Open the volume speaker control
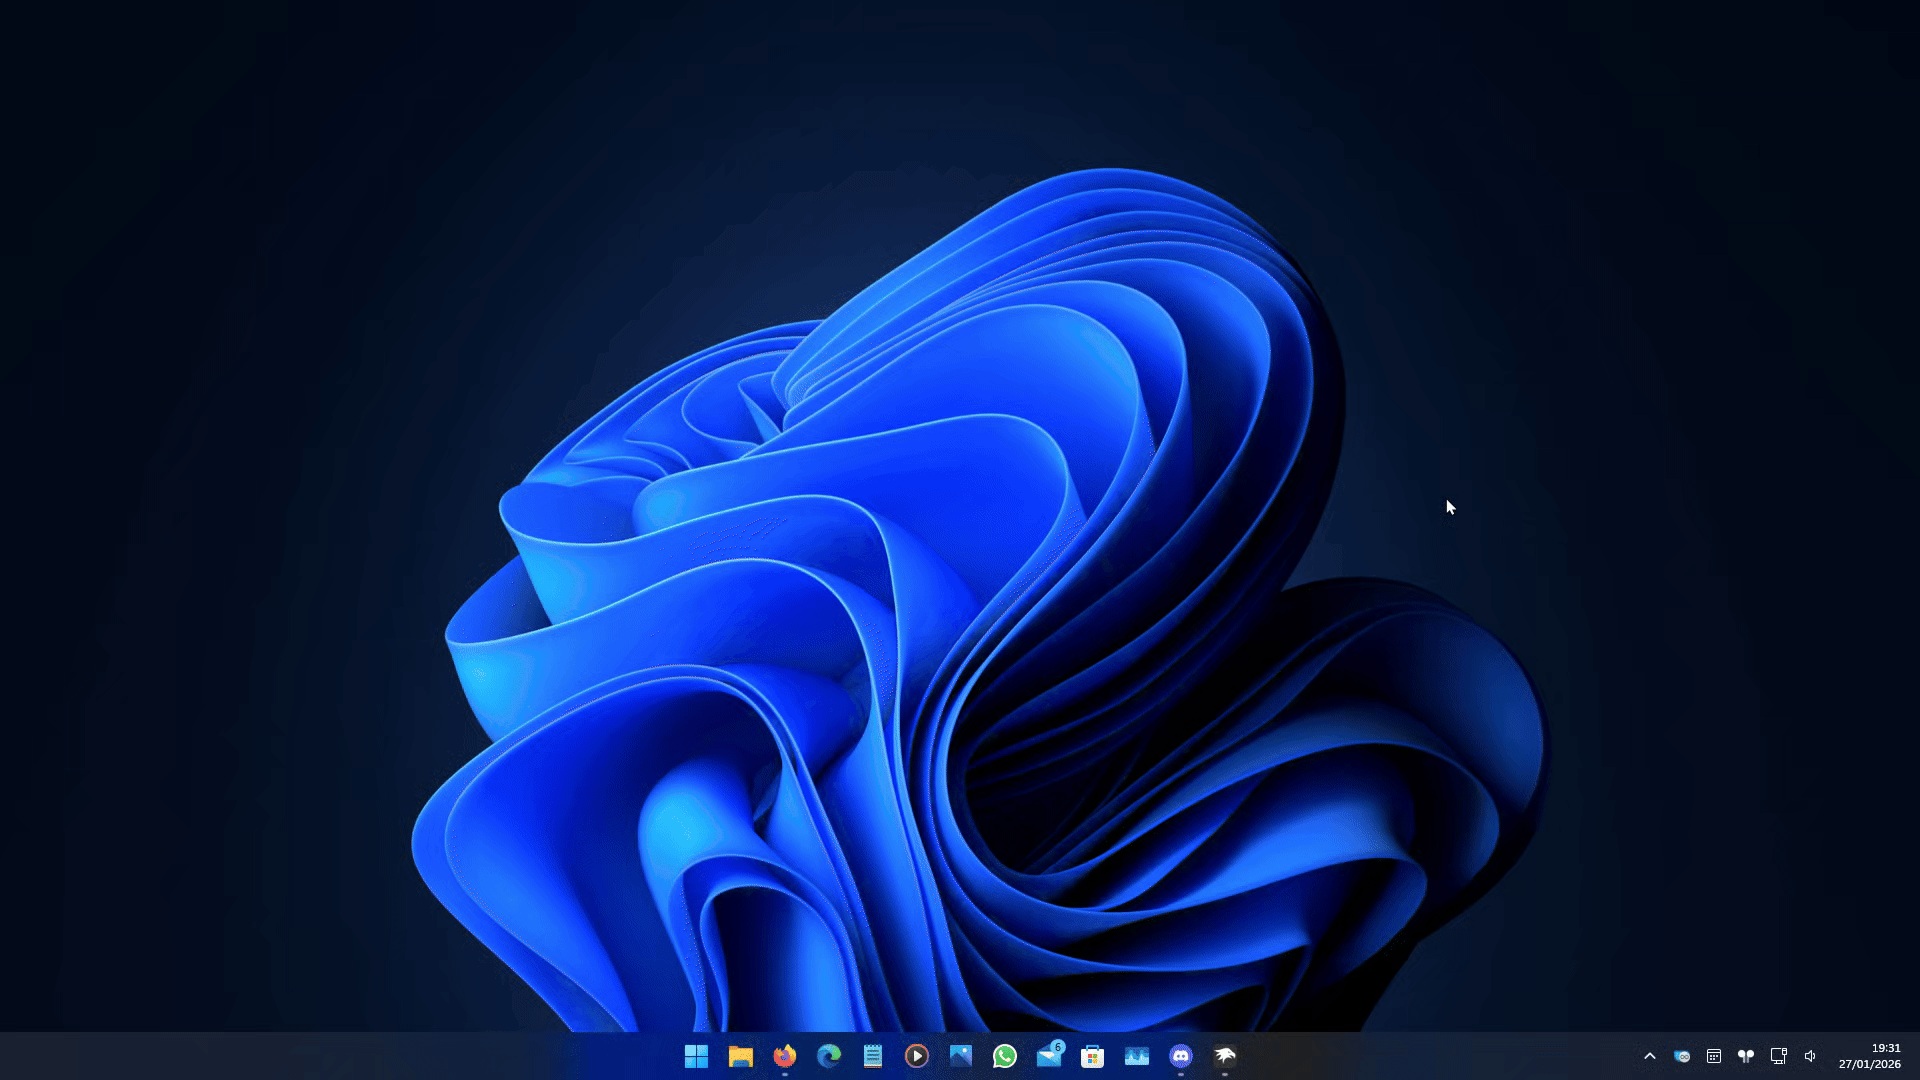This screenshot has height=1080, width=1920. [1810, 1056]
